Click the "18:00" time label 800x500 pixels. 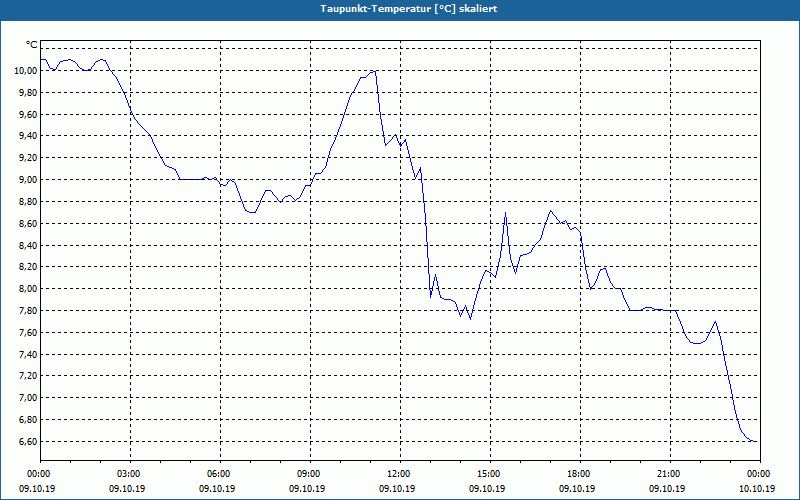coord(580,474)
